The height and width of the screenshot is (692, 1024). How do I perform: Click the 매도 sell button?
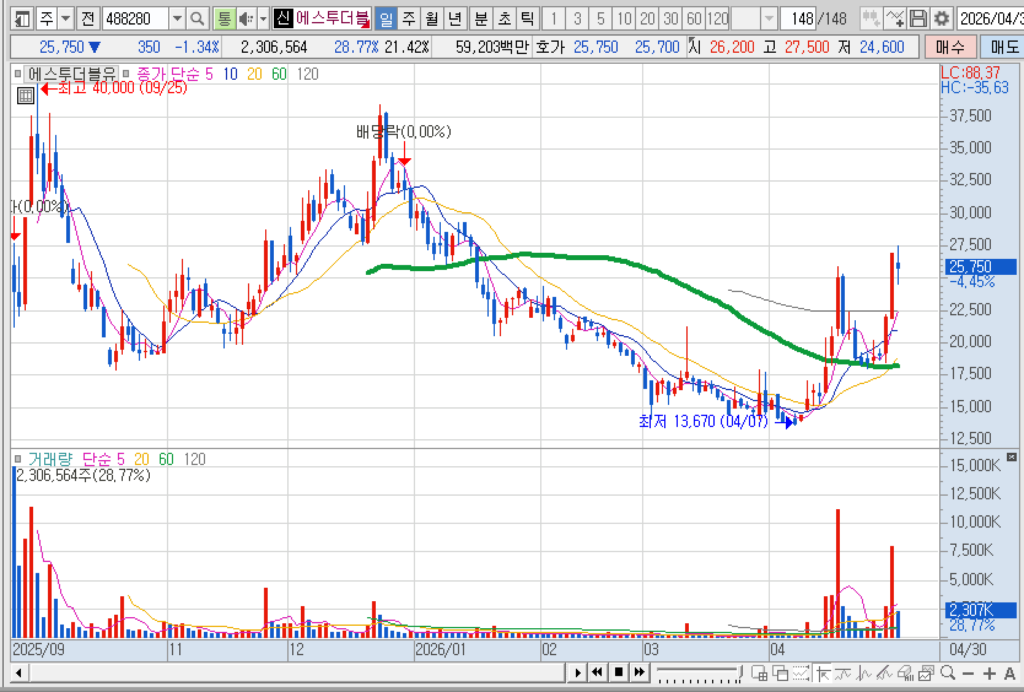(x=1004, y=46)
